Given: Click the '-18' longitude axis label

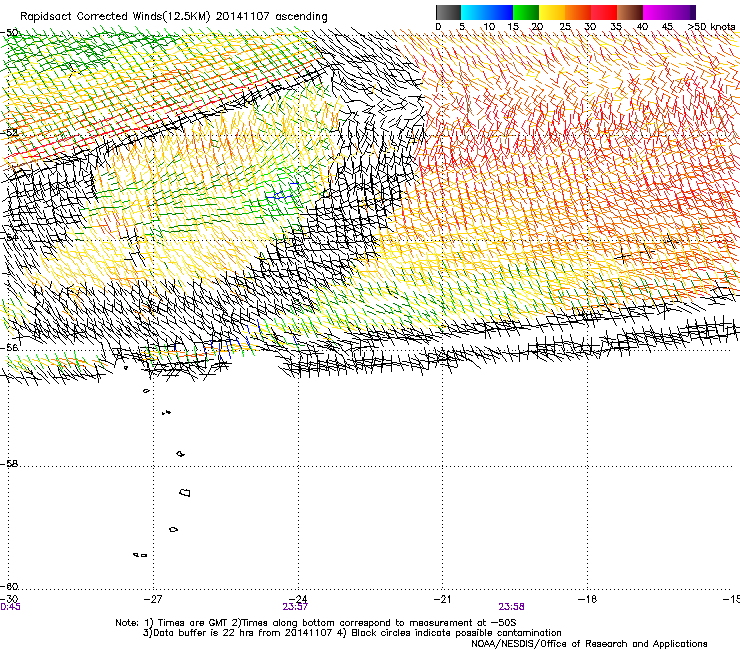Looking at the screenshot, I should (x=588, y=599).
